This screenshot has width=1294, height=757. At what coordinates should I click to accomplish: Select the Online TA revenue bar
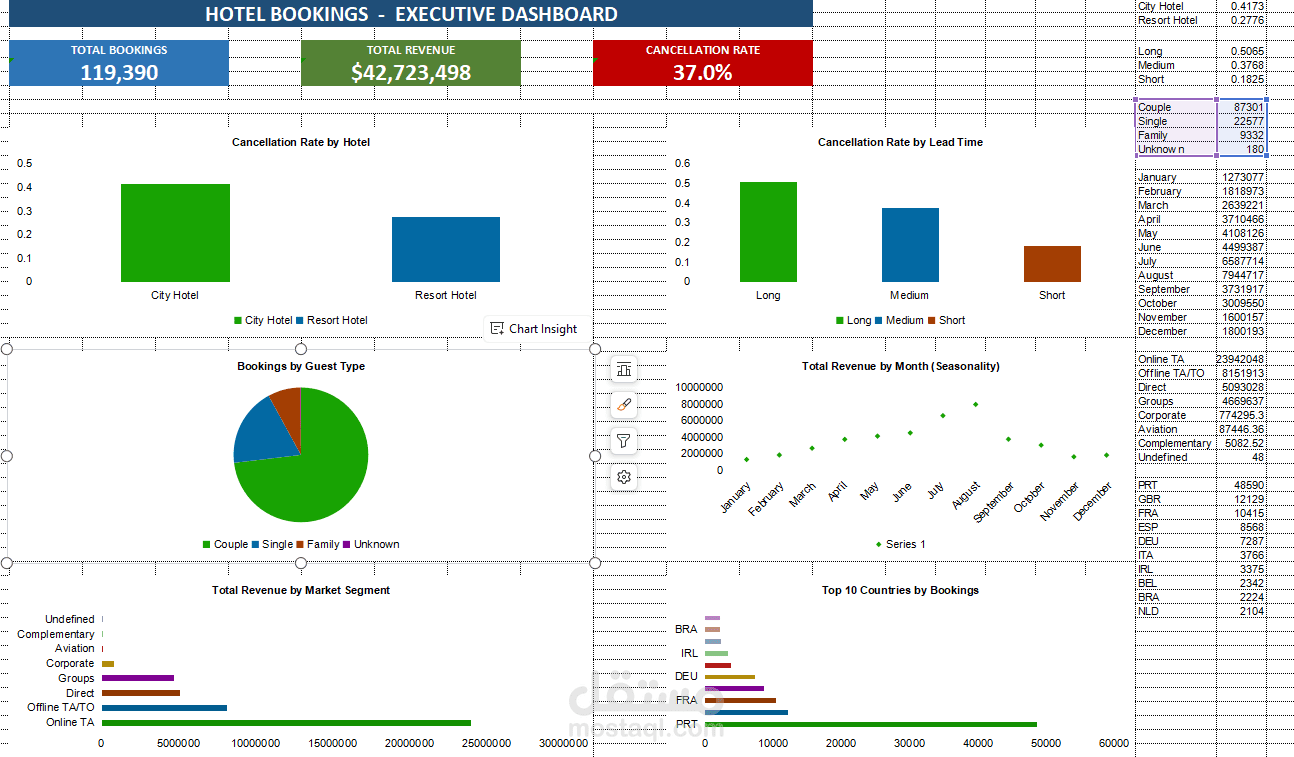pos(286,723)
